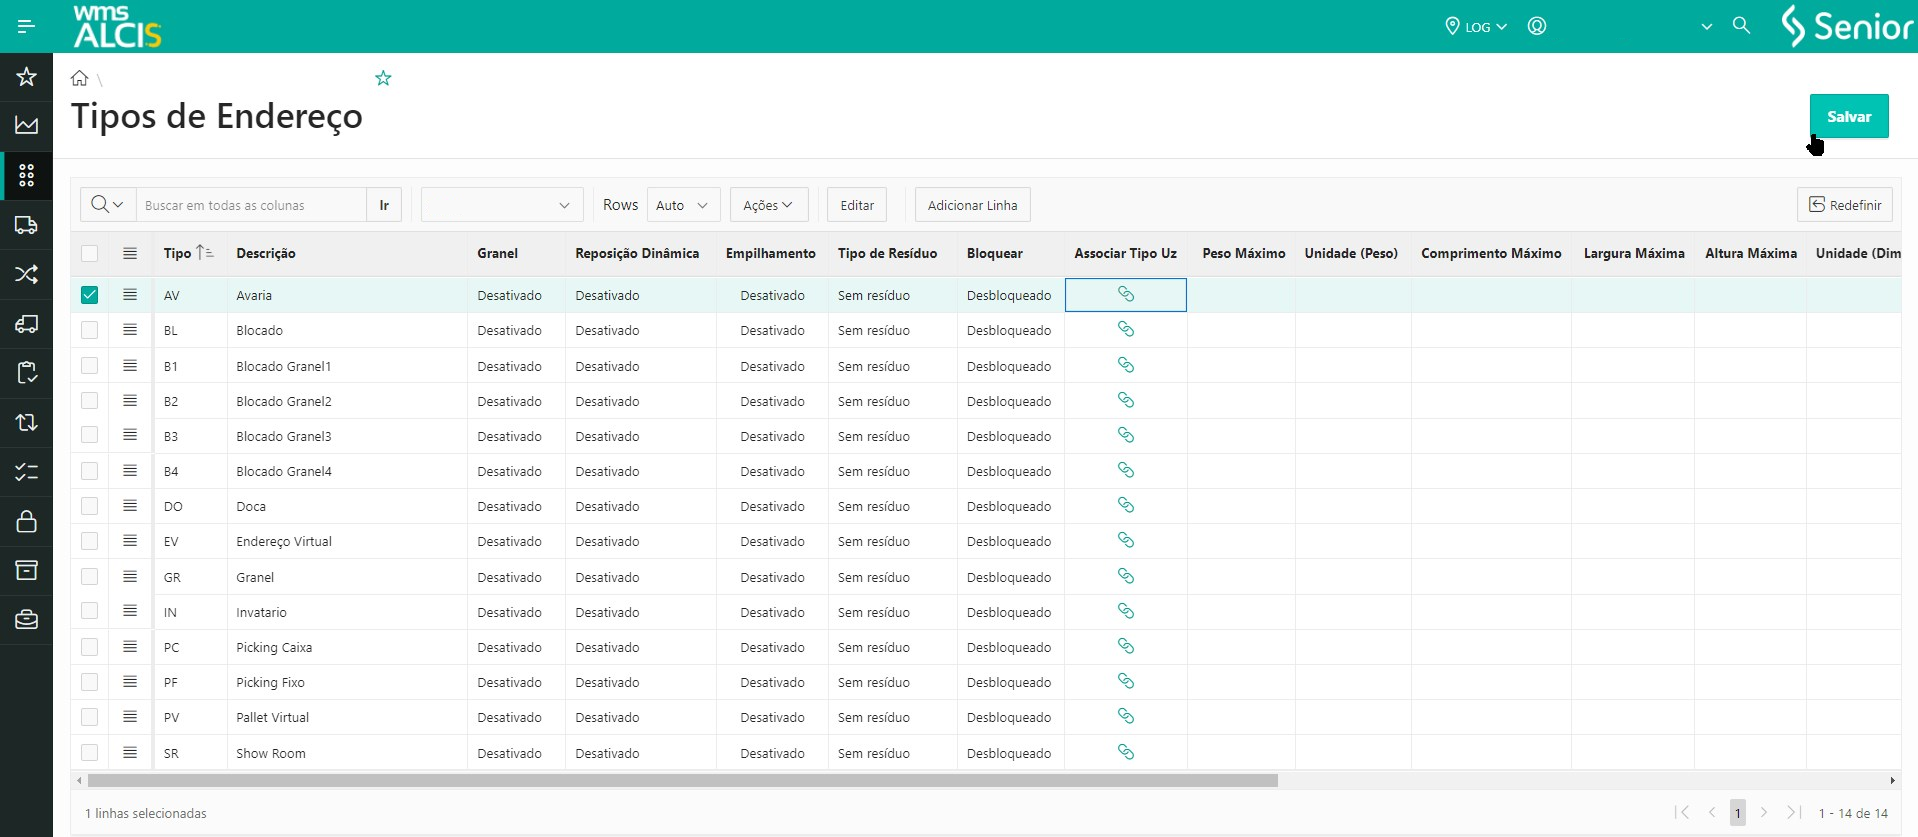Click the home breadcrumb icon

pos(80,78)
